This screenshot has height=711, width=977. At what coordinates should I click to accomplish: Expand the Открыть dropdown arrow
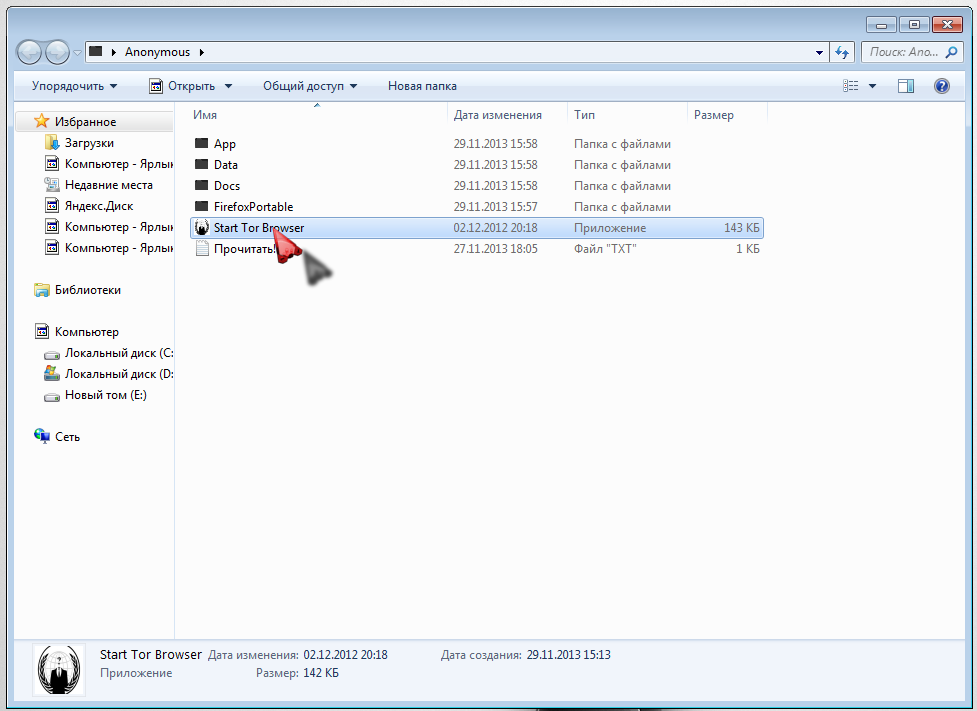[228, 86]
